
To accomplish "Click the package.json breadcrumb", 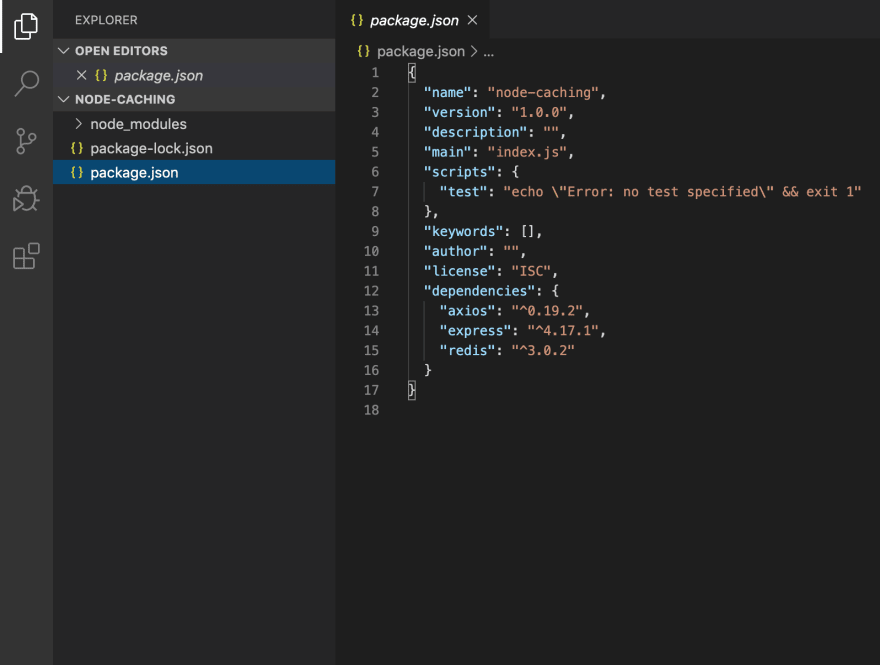I will pyautogui.click(x=420, y=52).
